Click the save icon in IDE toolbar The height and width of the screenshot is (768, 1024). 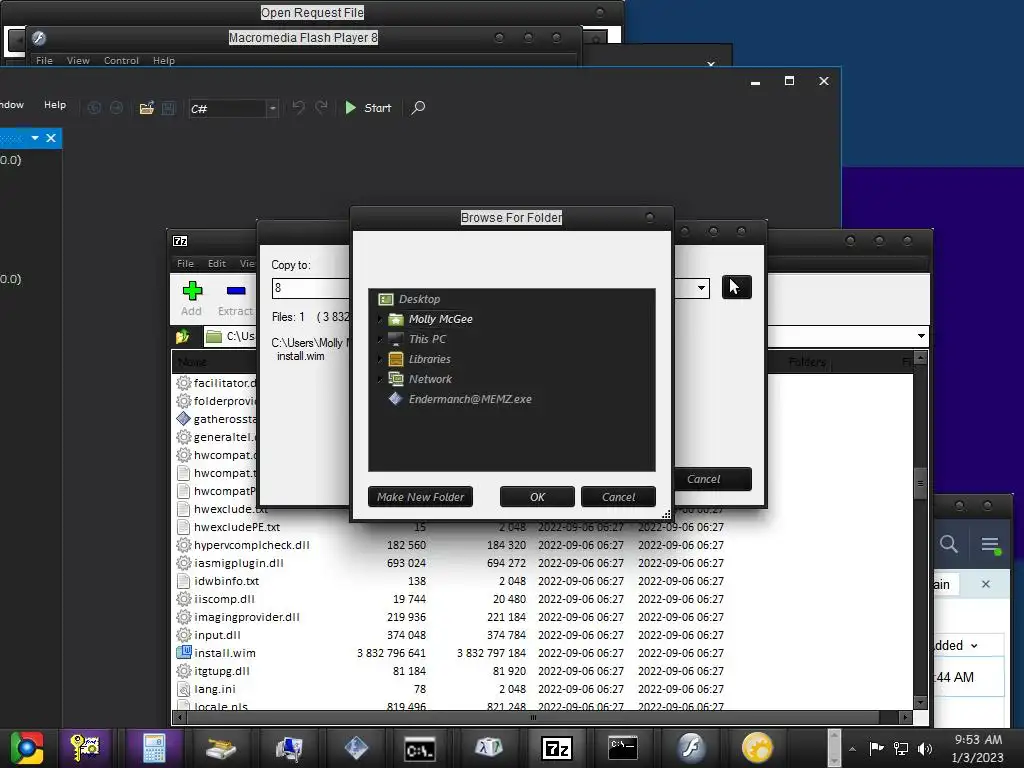168,108
